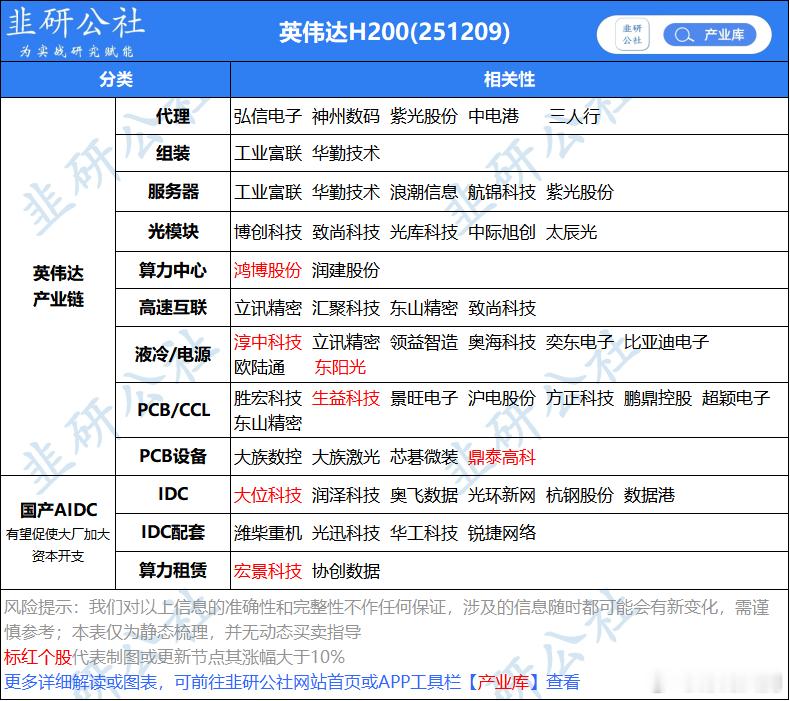Click 大族激光 stock name
Screen dimensions: 790x701
pyautogui.click(x=346, y=457)
